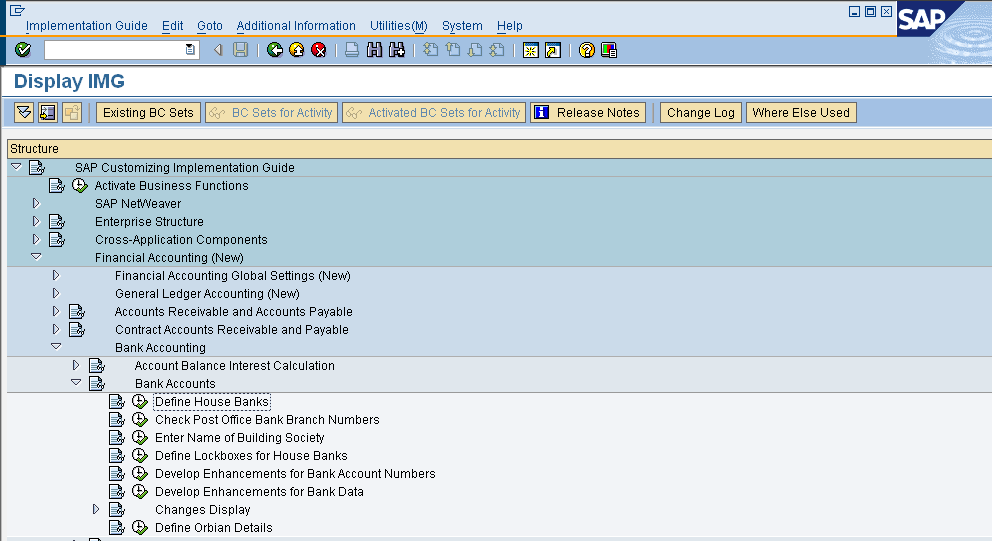The height and width of the screenshot is (541, 992).
Task: Open the Utilities(M) menu
Action: (x=399, y=26)
